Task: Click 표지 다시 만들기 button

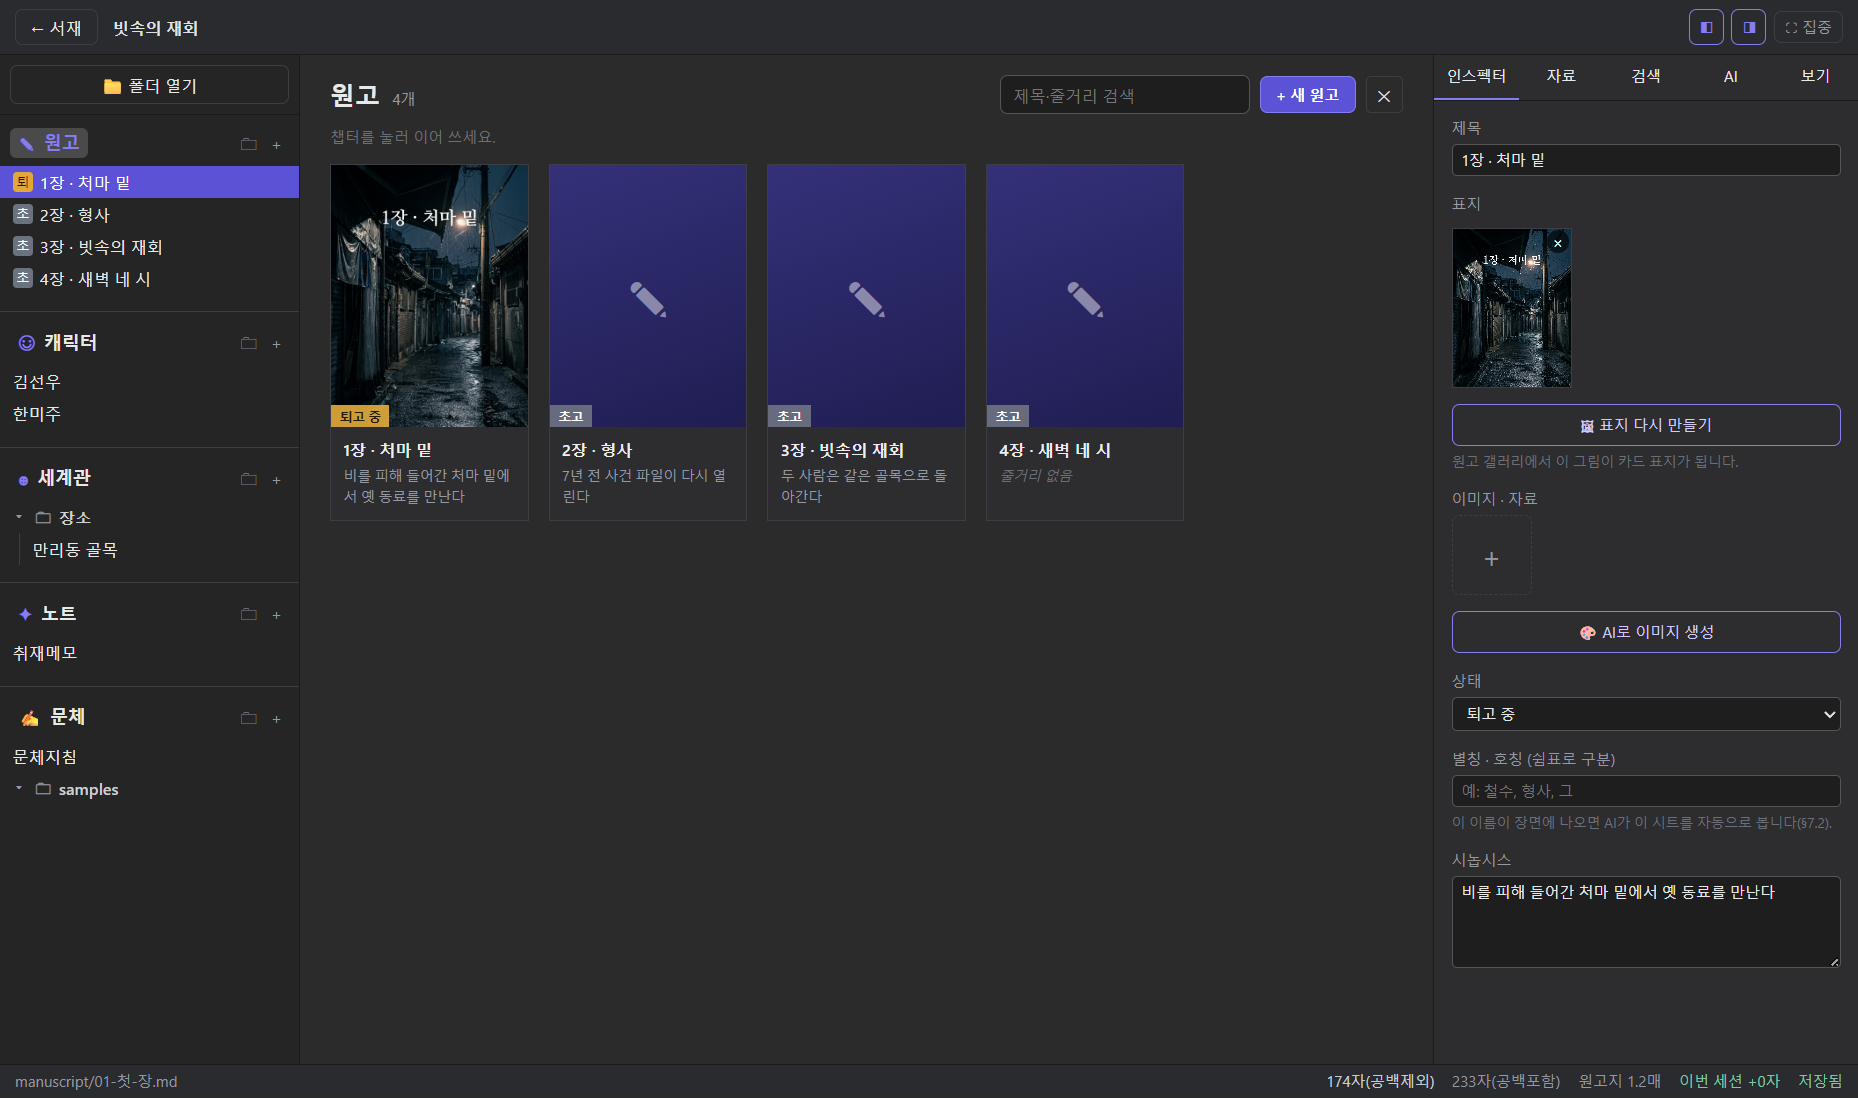Action: click(1646, 425)
